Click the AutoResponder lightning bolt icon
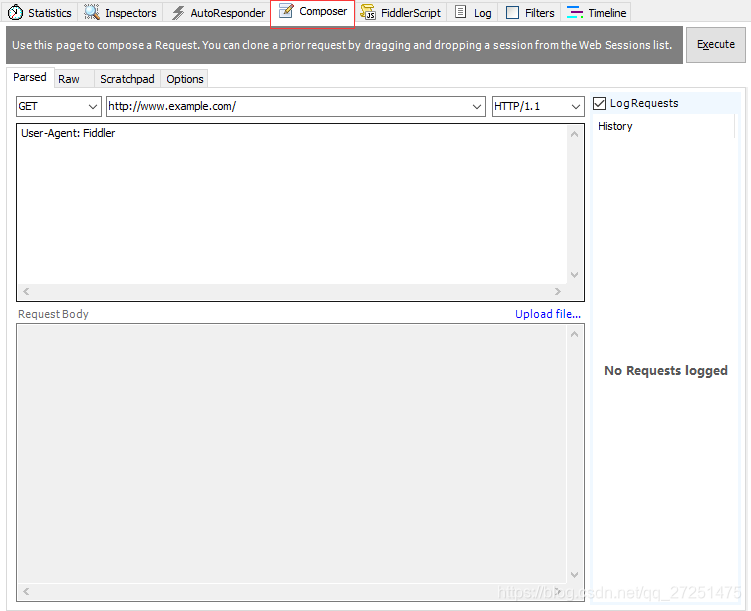The image size is (751, 611). [178, 12]
